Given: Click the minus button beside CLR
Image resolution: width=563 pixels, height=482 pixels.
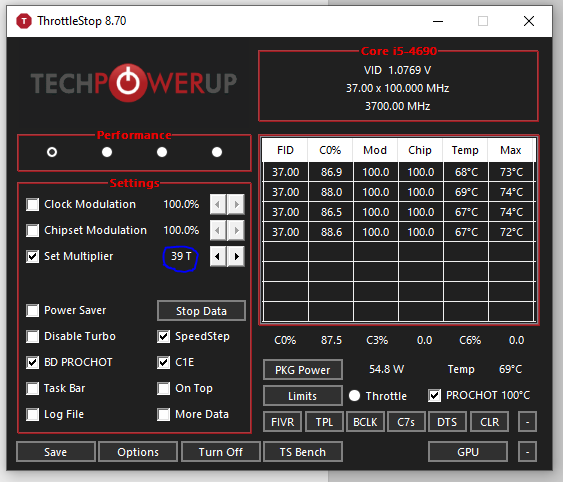Looking at the screenshot, I should click(x=527, y=422).
